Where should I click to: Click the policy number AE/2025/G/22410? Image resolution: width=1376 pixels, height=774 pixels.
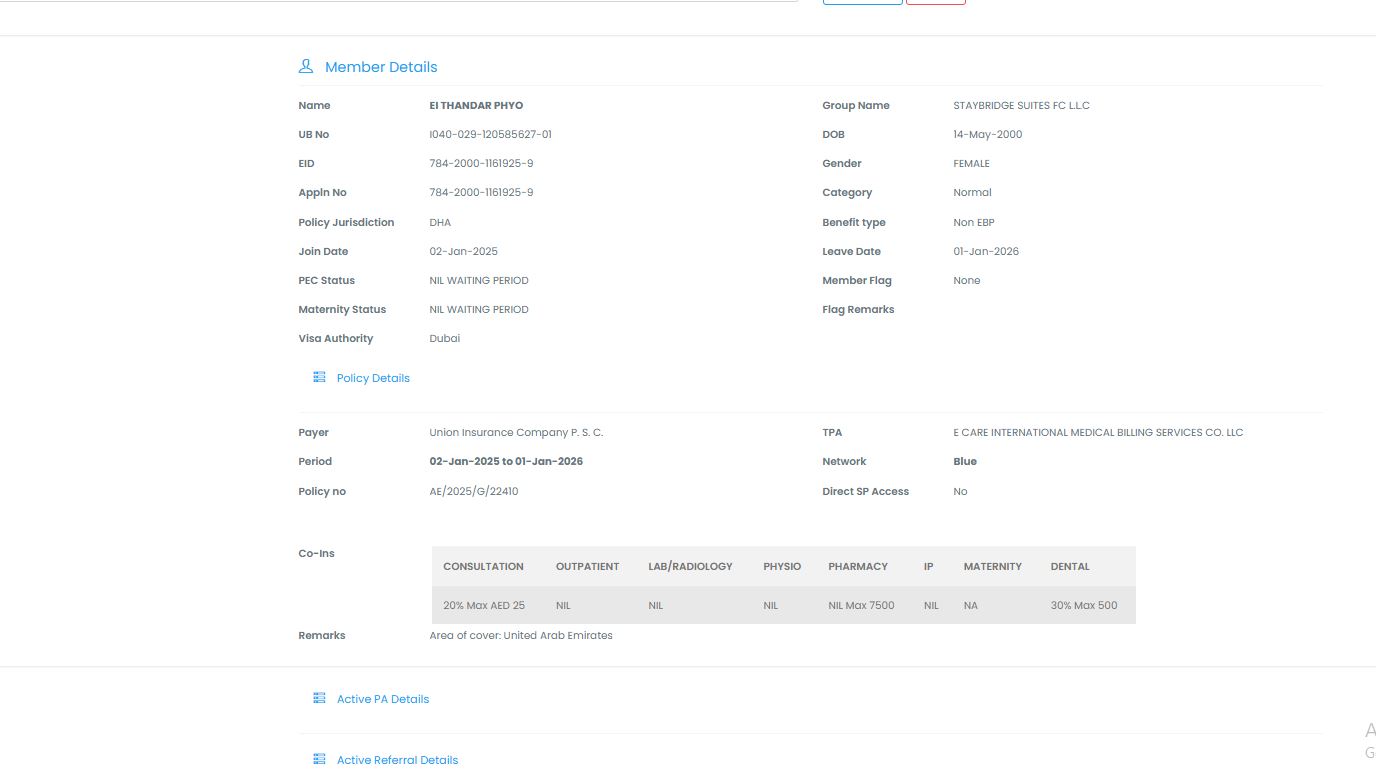(x=474, y=491)
